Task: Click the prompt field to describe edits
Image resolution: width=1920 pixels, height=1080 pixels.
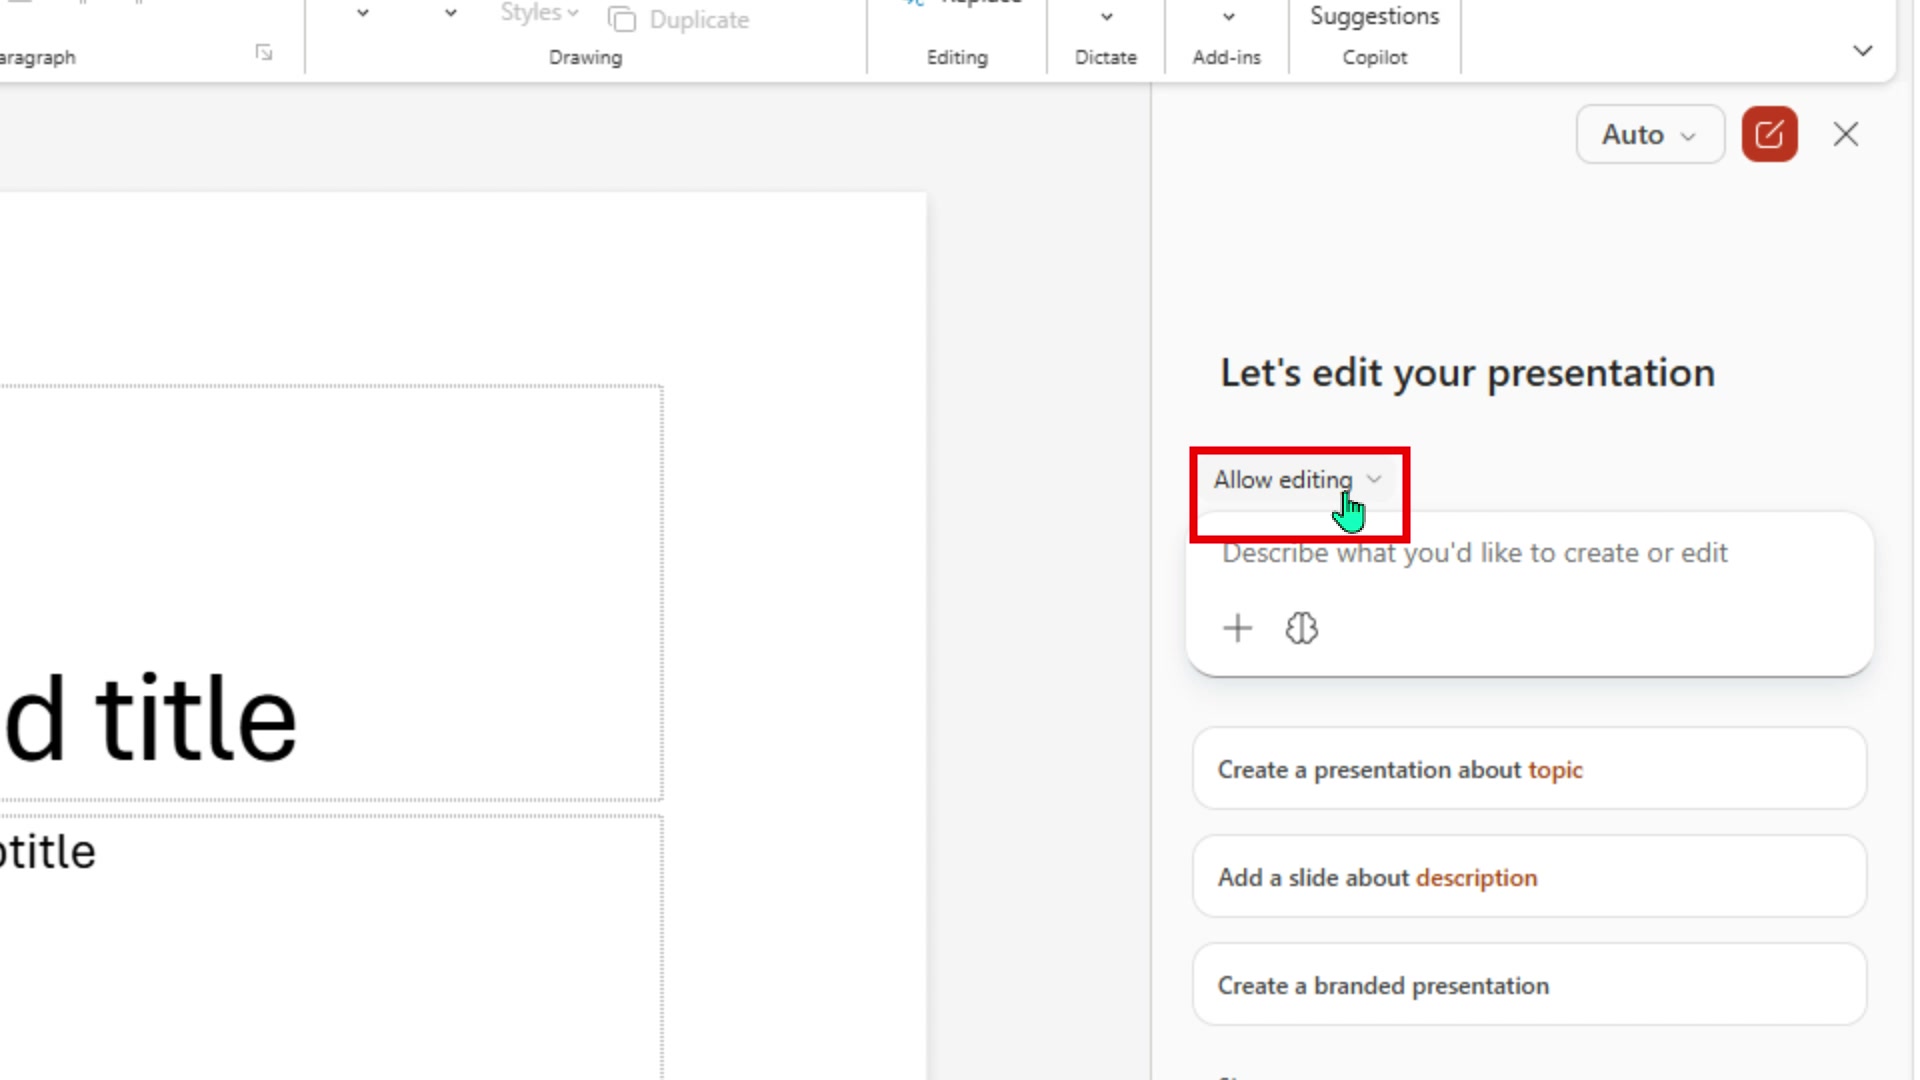Action: pyautogui.click(x=1529, y=553)
